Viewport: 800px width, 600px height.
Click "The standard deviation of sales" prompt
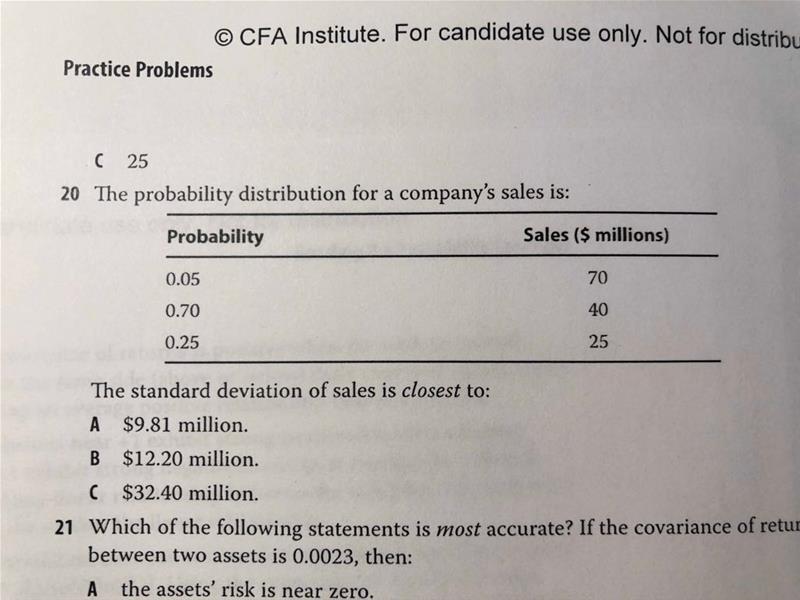pyautogui.click(x=290, y=390)
